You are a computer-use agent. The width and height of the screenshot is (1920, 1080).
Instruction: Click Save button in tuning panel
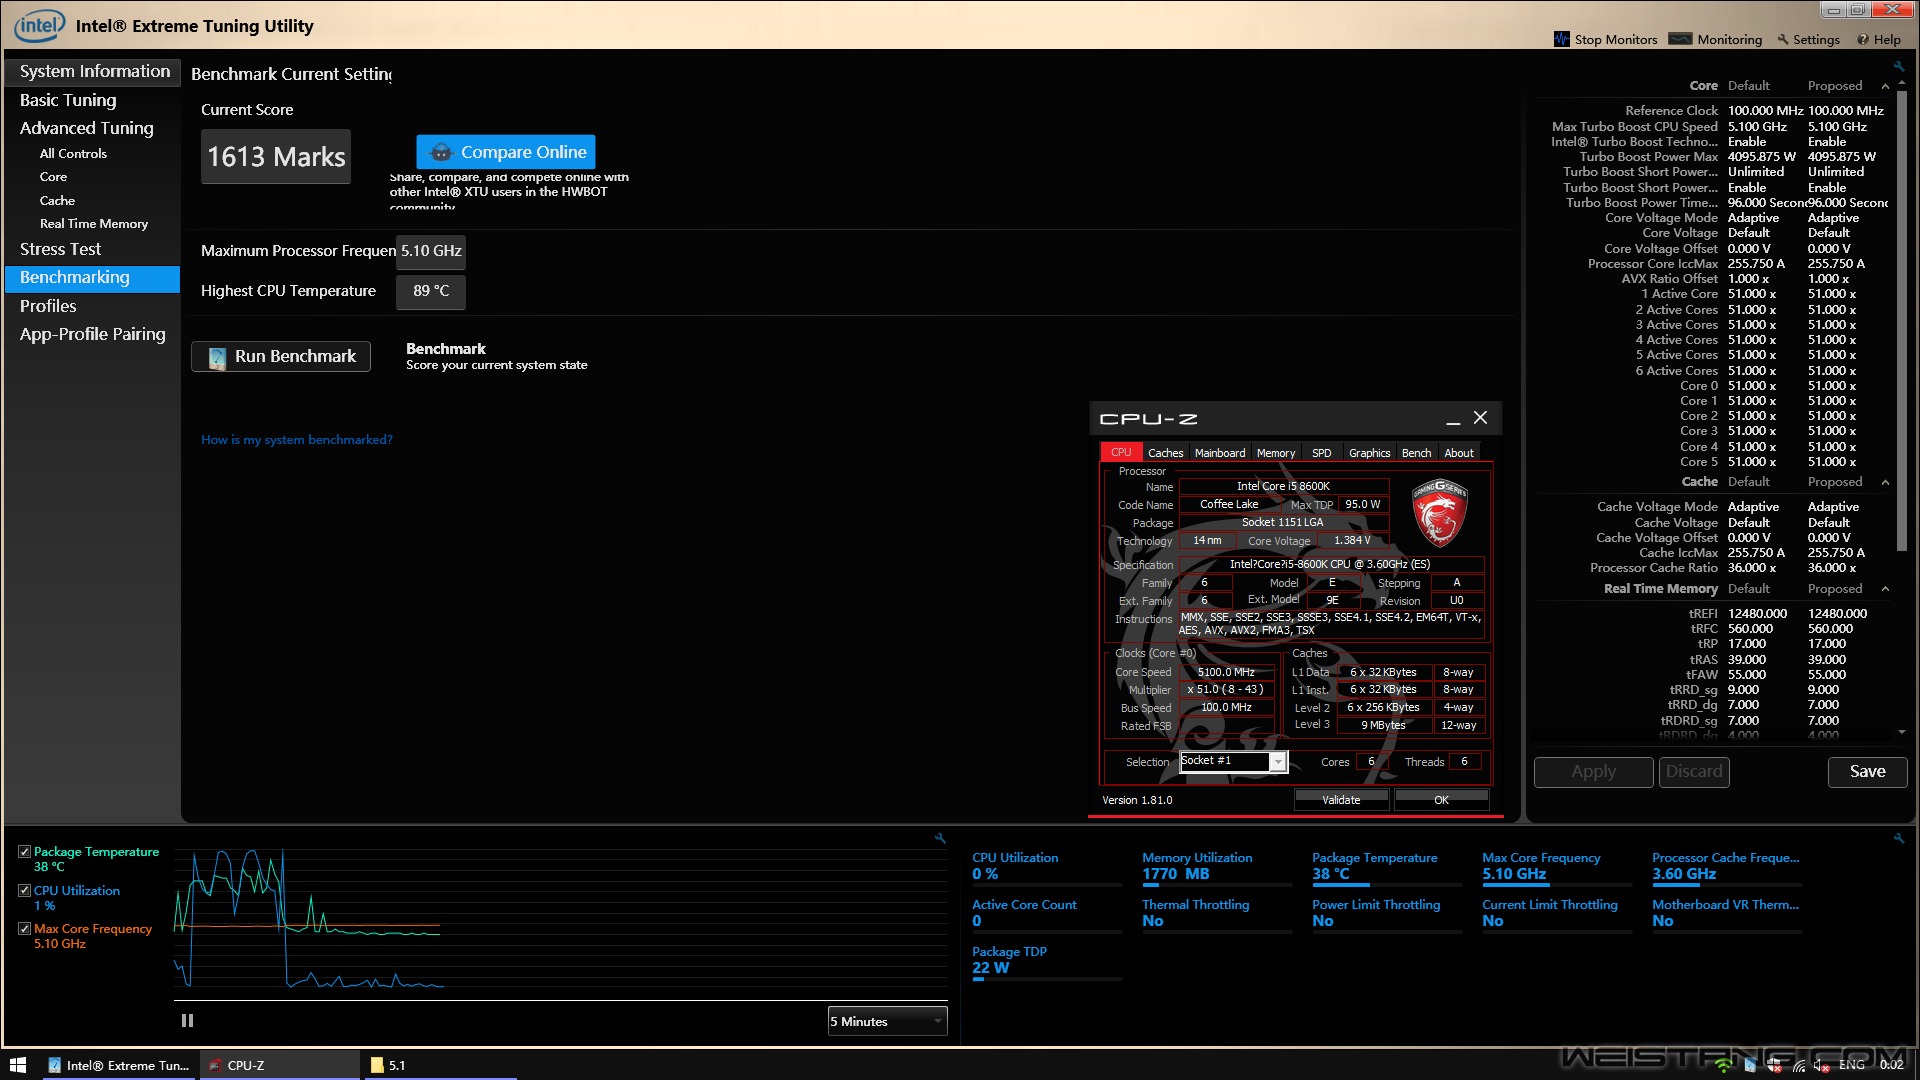[x=1867, y=772]
